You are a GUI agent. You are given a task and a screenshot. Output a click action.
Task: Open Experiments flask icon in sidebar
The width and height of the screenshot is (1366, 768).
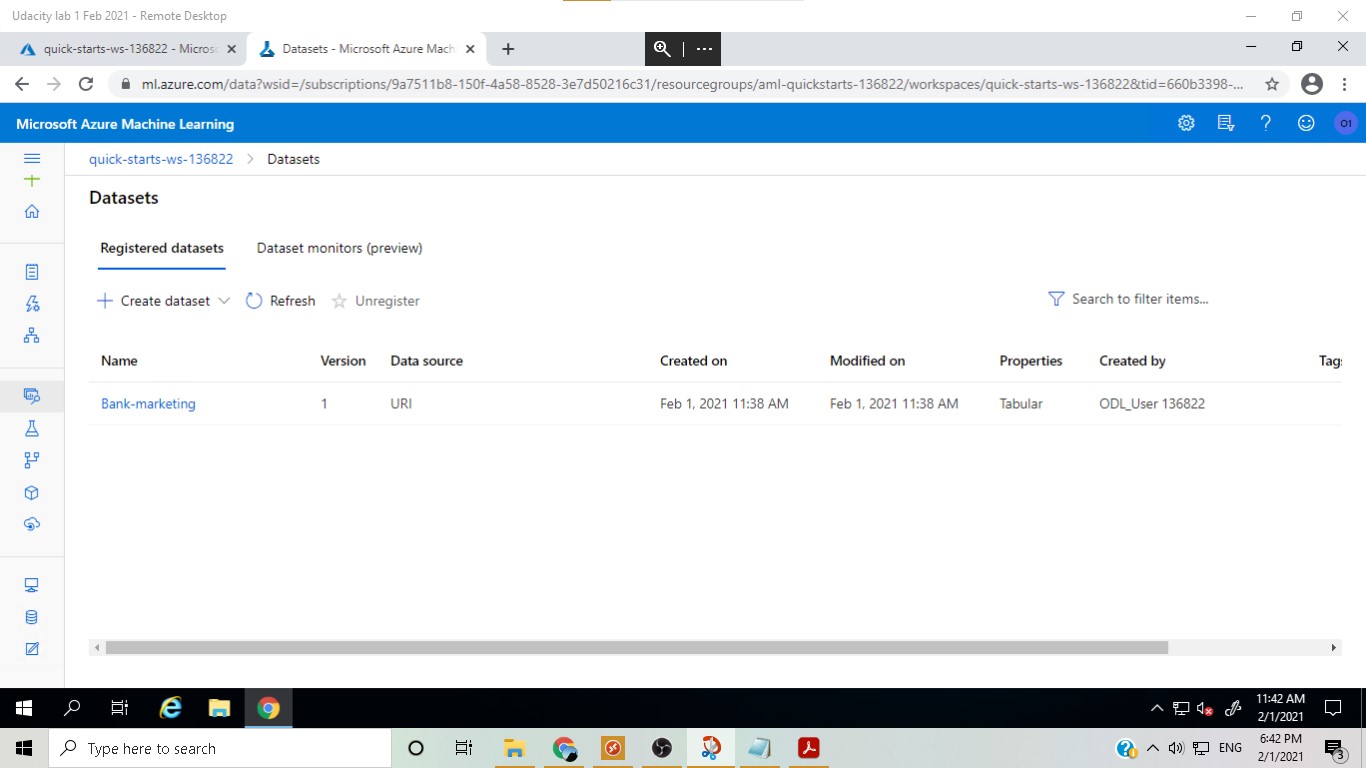pos(32,428)
